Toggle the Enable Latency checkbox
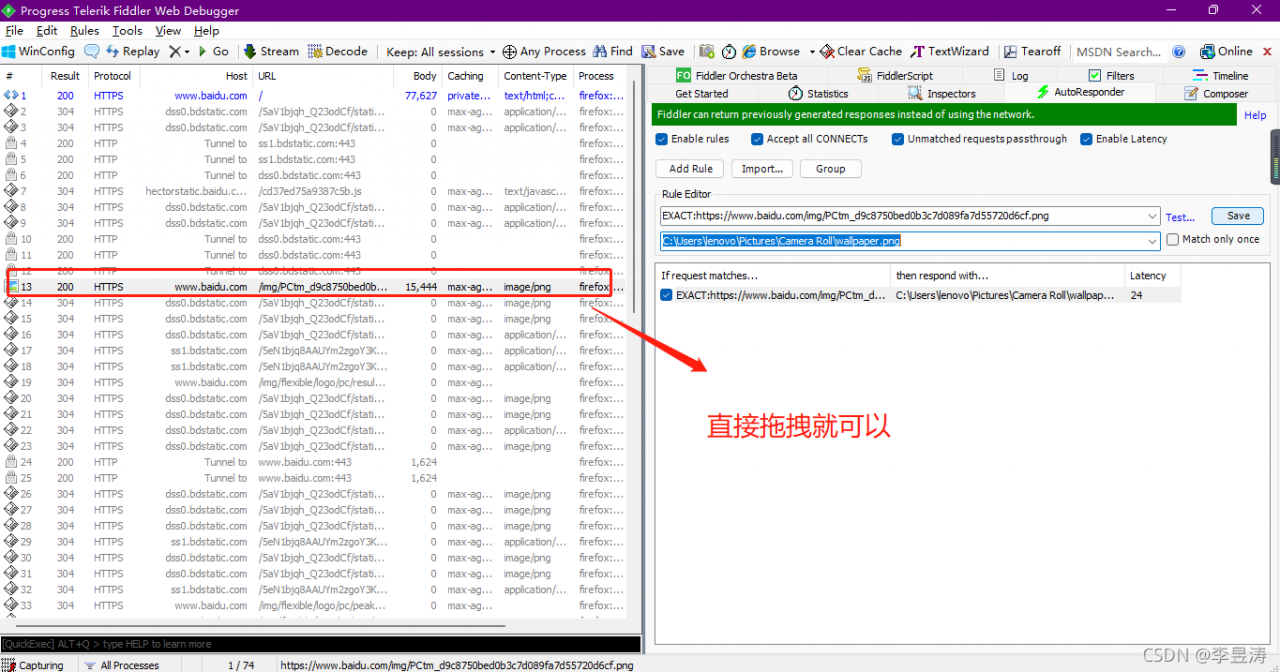Screen dimensions: 1280x672 coord(1086,139)
